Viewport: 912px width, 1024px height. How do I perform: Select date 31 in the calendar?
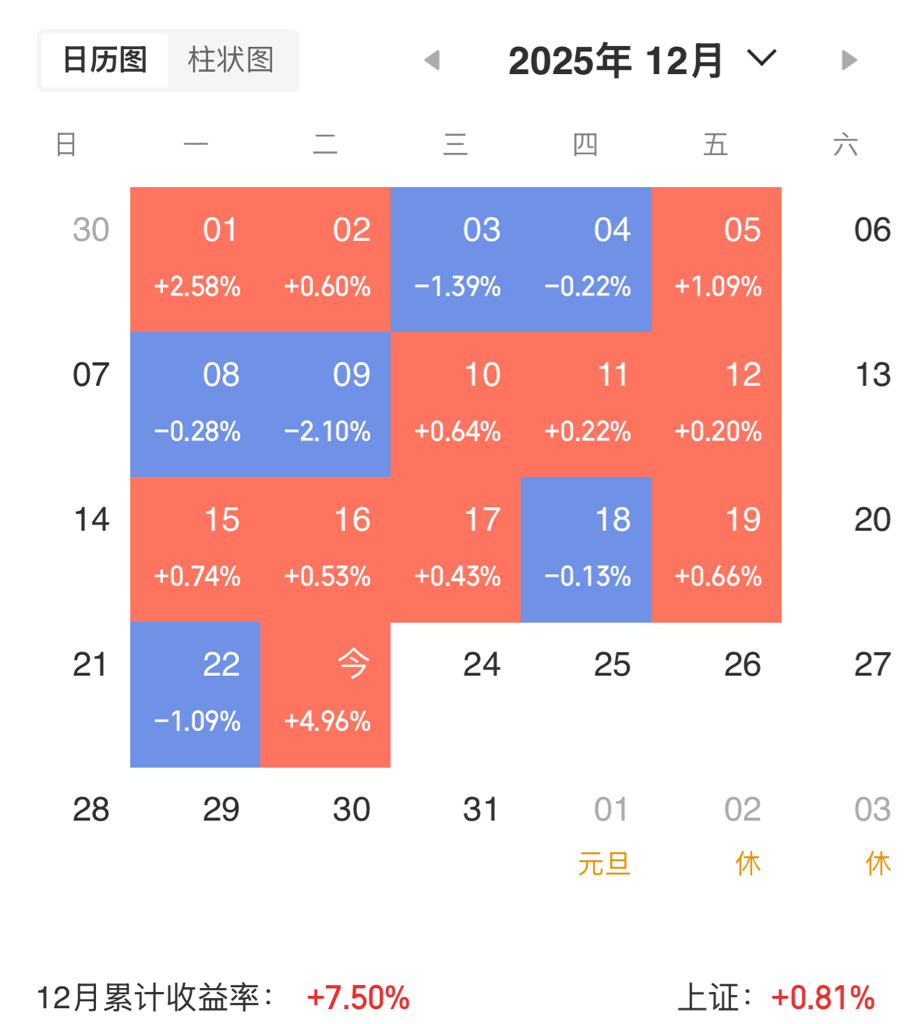(481, 810)
